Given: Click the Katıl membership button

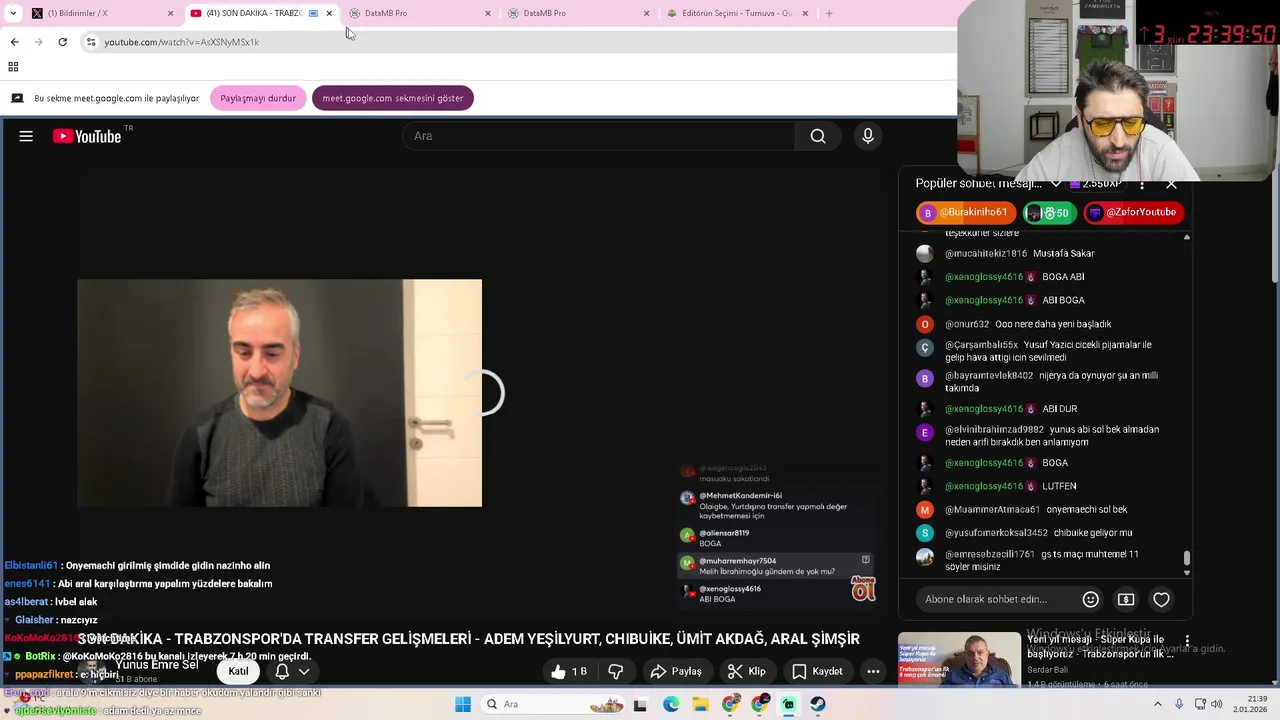Looking at the screenshot, I should [238, 671].
